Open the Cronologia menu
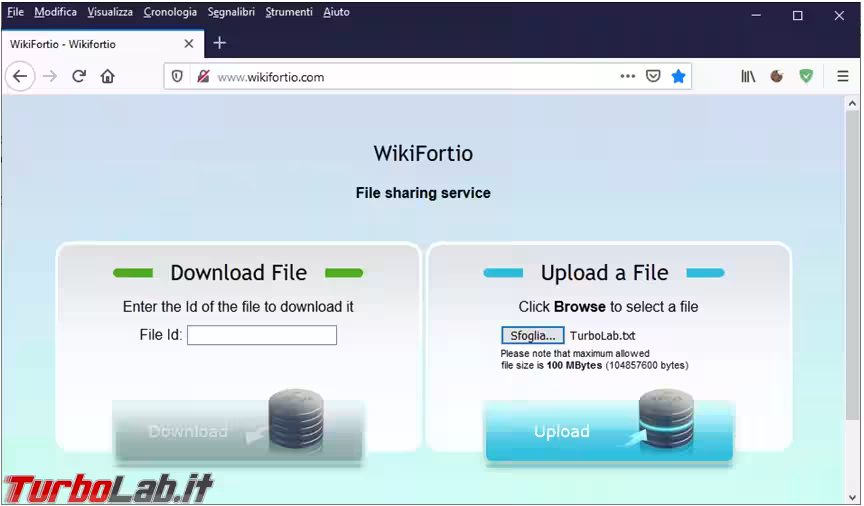 [x=170, y=12]
